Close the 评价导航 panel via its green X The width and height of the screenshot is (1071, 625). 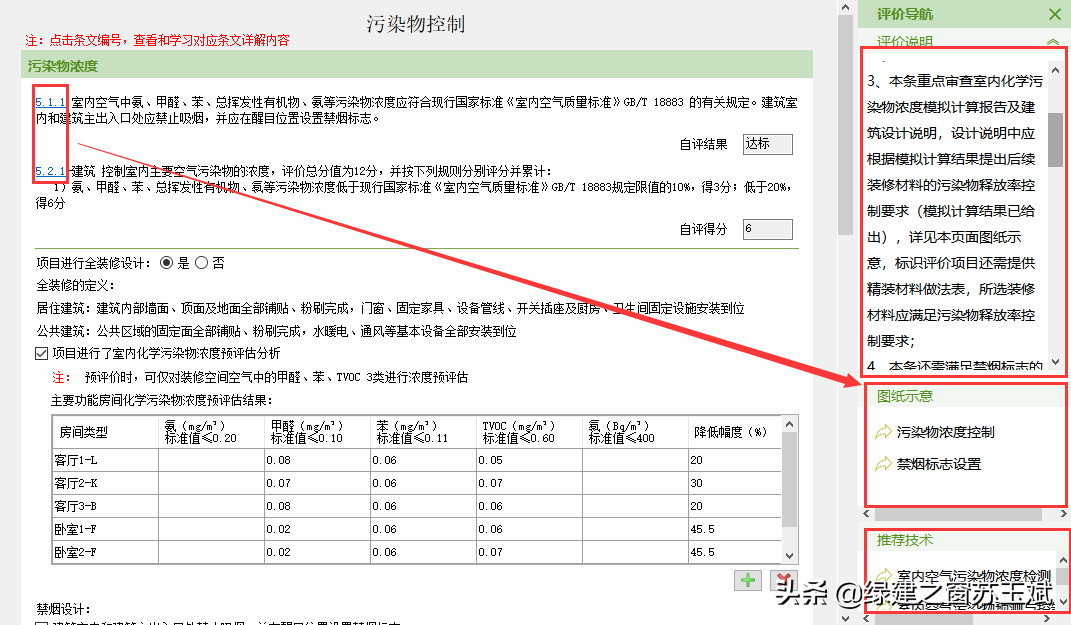tap(1055, 15)
